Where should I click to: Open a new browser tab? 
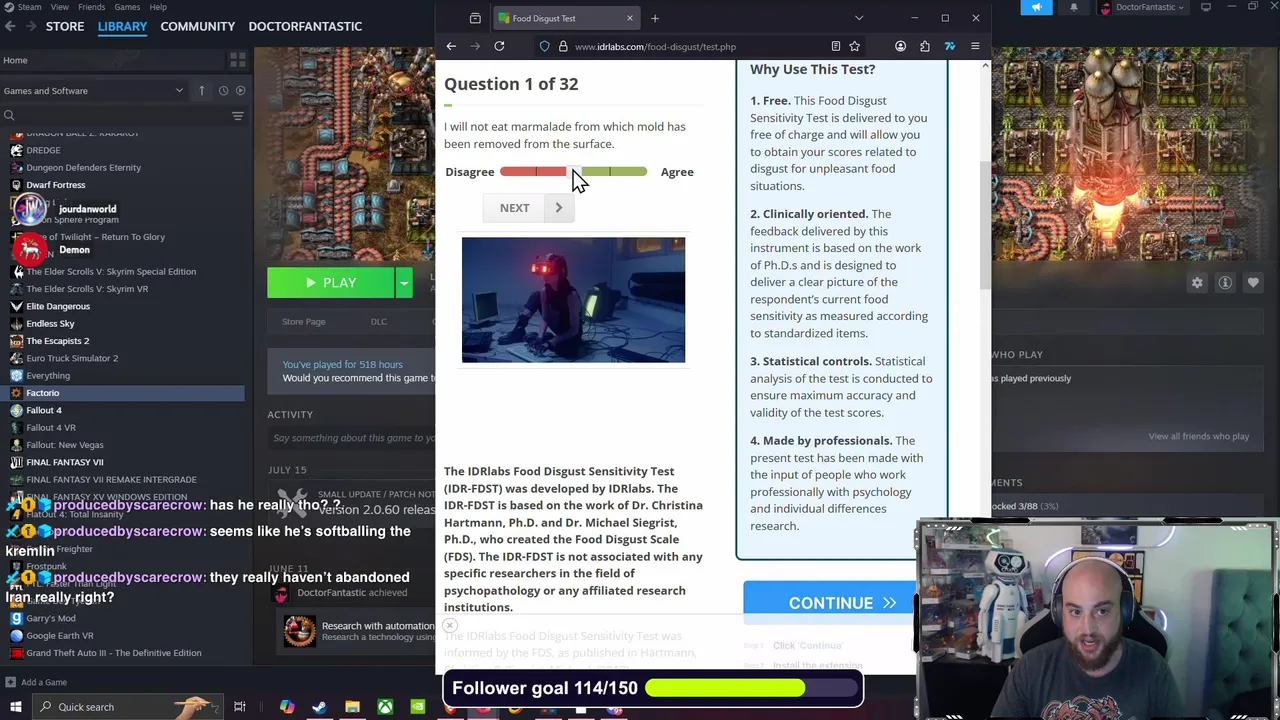pyautogui.click(x=655, y=18)
